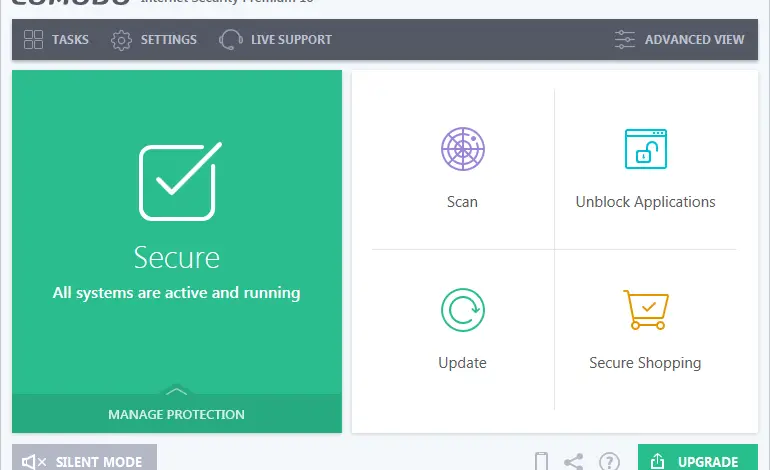The image size is (770, 470).
Task: Click the Secure checkmark status box
Action: (176, 182)
